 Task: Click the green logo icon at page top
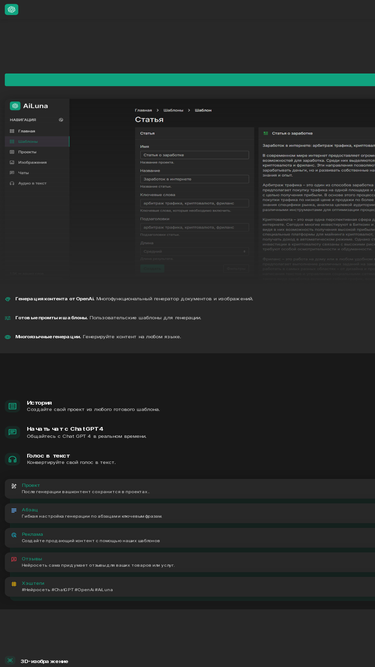point(11,9)
